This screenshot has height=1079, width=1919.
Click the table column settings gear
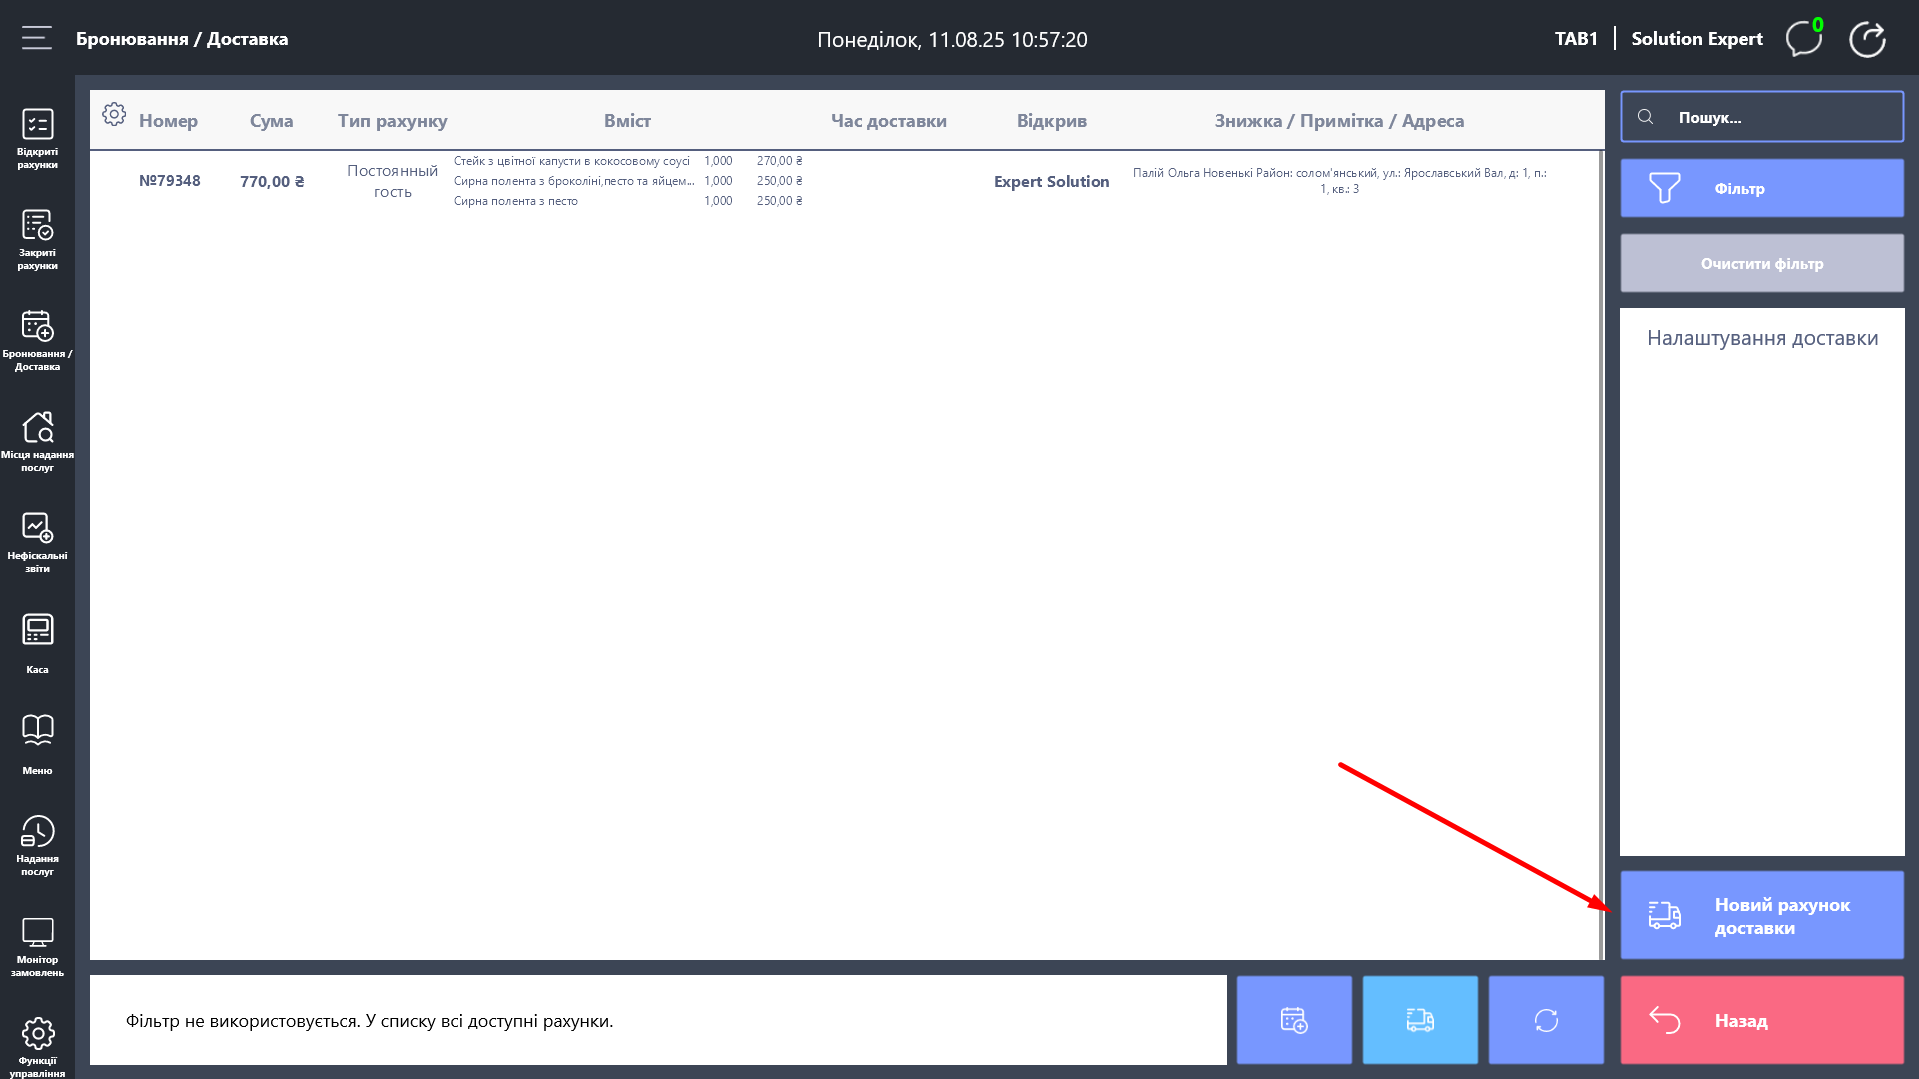tap(114, 115)
